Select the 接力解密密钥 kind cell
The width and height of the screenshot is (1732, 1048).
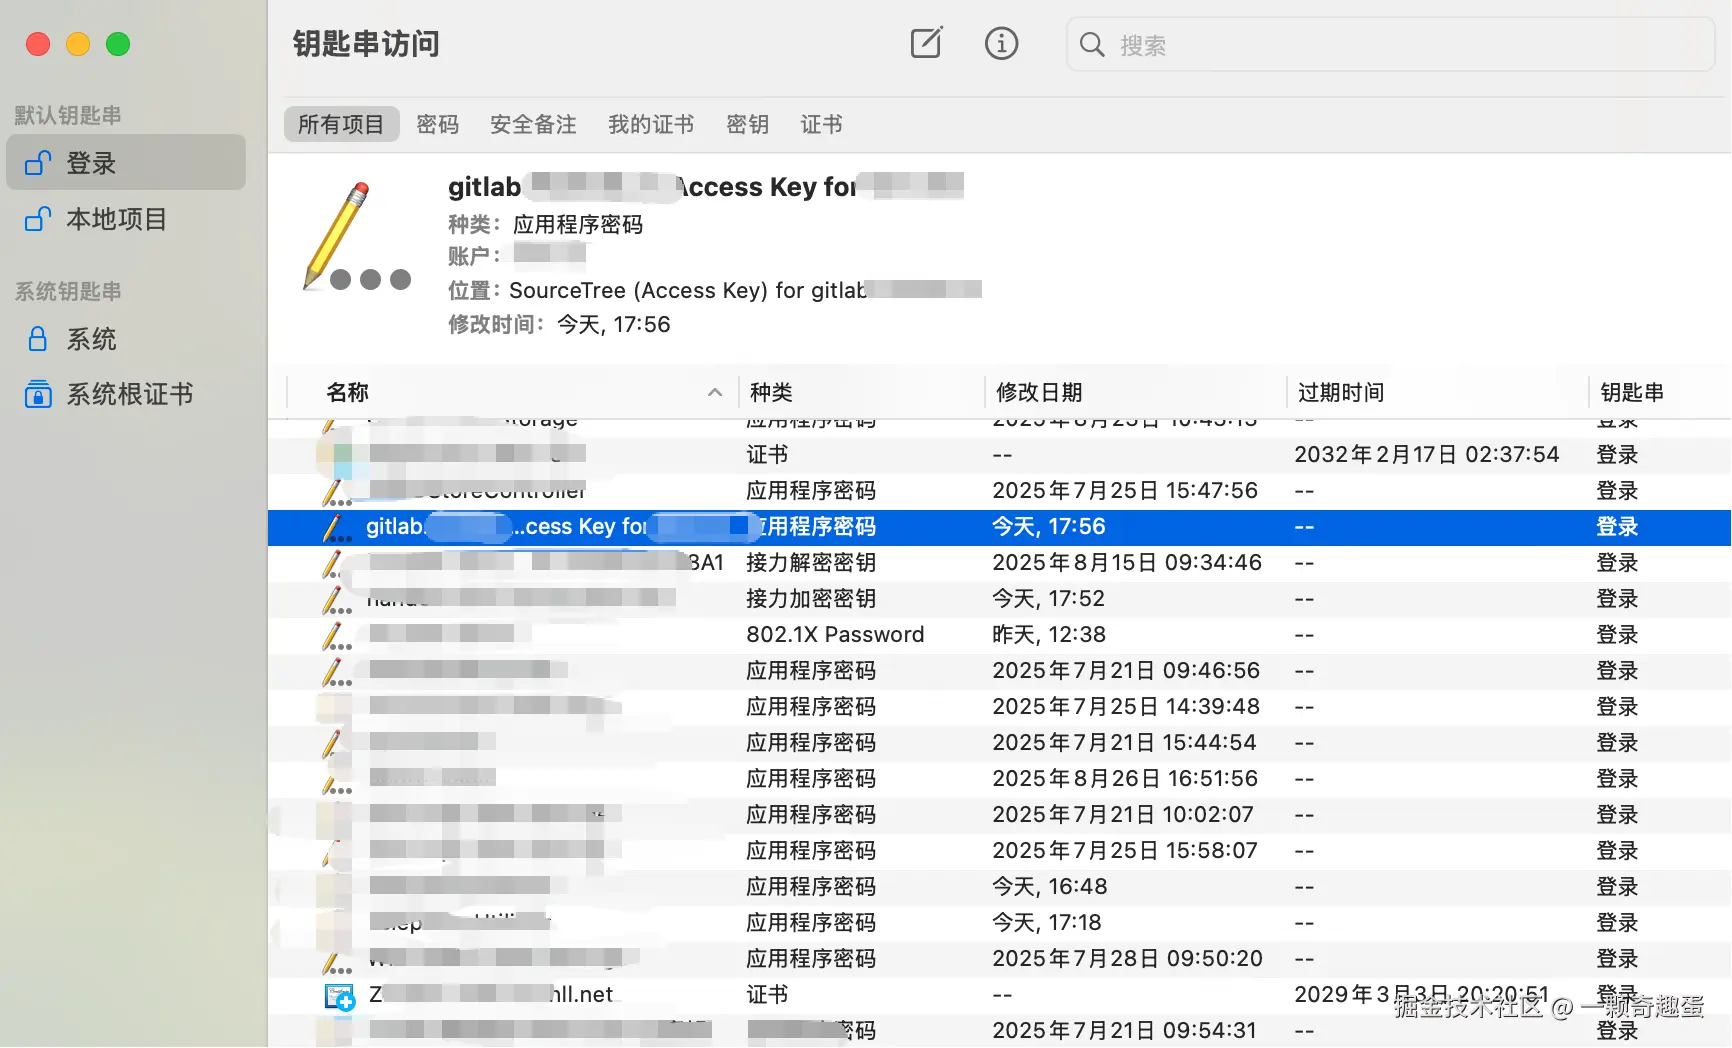click(811, 563)
